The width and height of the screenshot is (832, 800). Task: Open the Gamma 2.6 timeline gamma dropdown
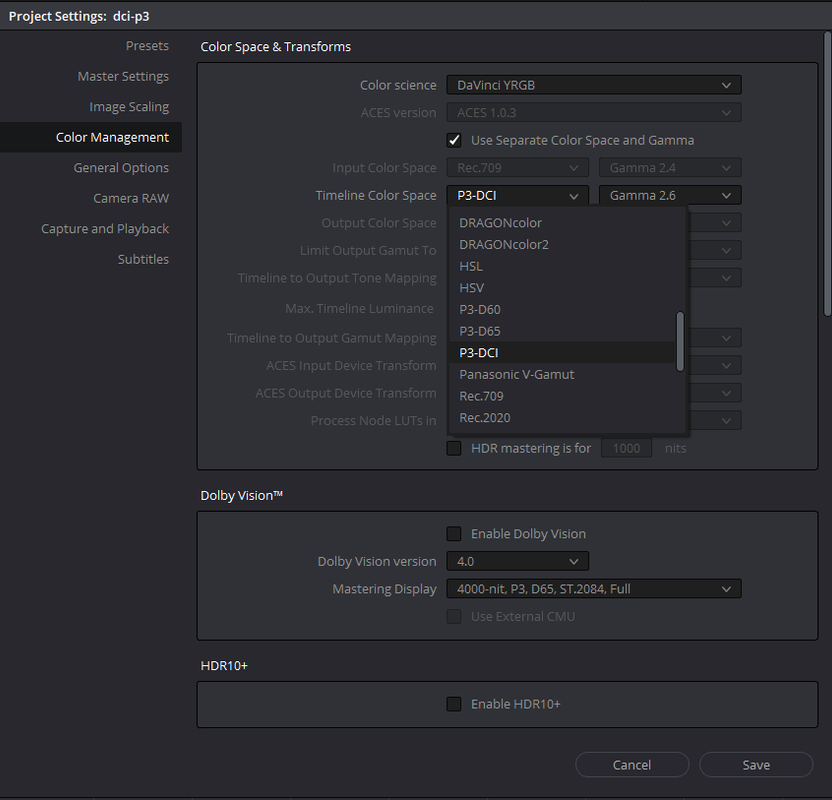click(x=670, y=195)
